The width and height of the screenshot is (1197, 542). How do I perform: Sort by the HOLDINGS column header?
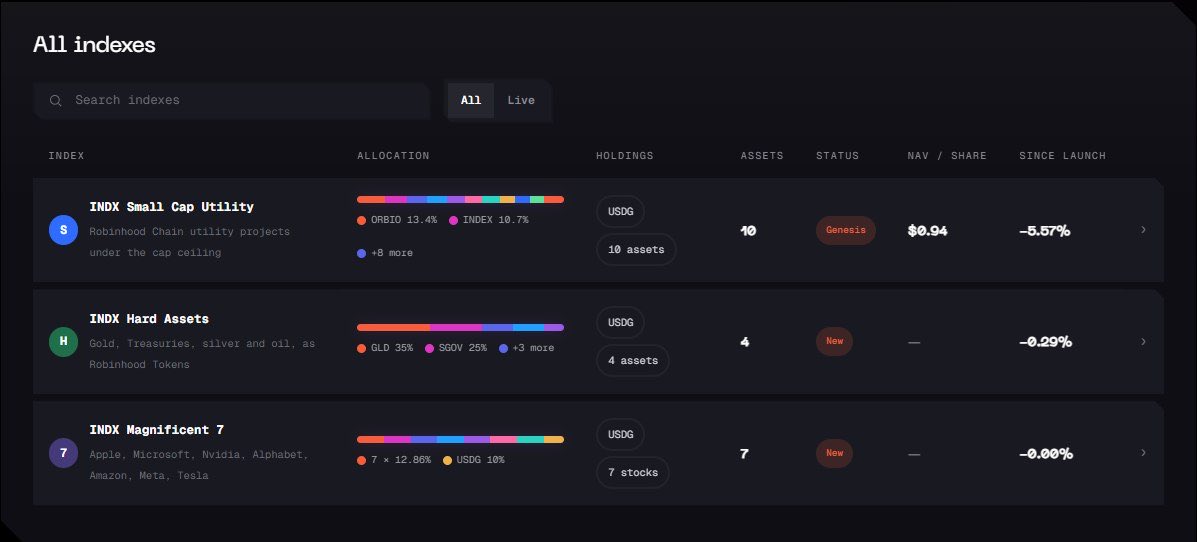pos(624,156)
